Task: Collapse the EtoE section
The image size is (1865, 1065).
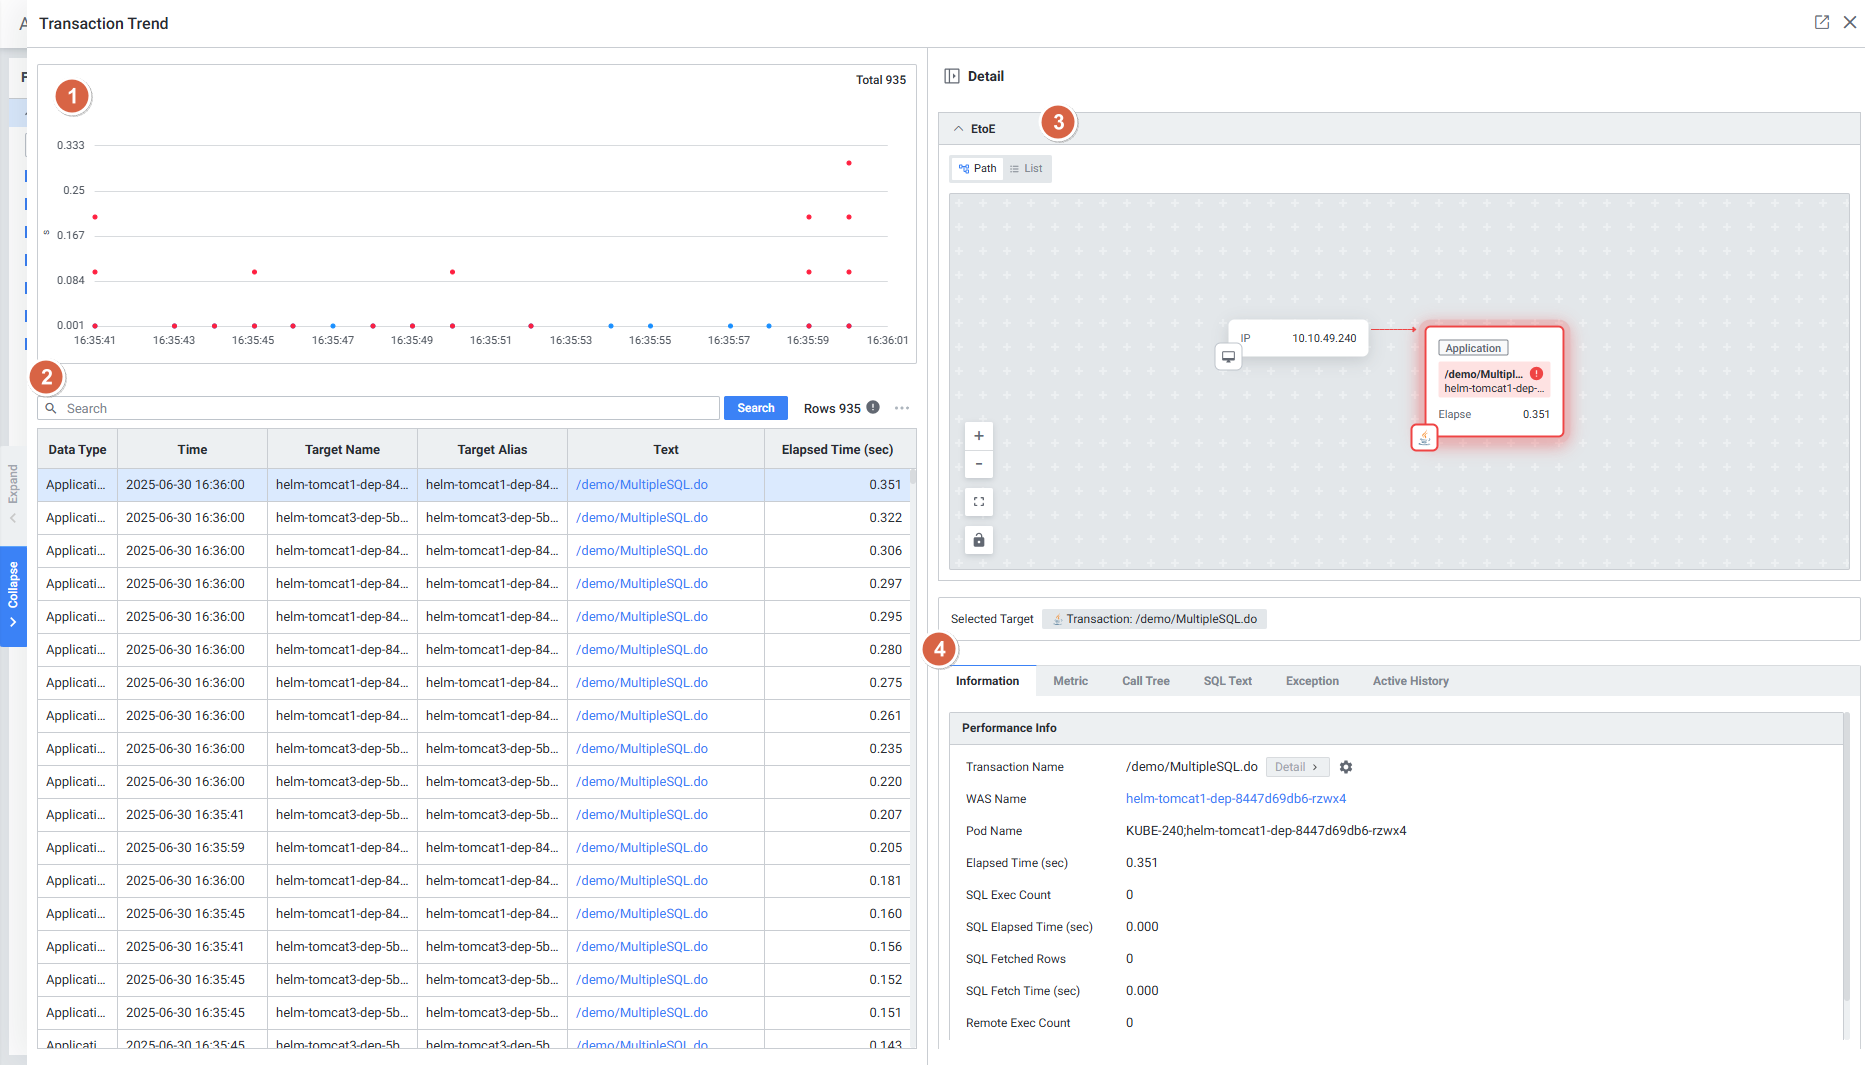Action: 959,129
